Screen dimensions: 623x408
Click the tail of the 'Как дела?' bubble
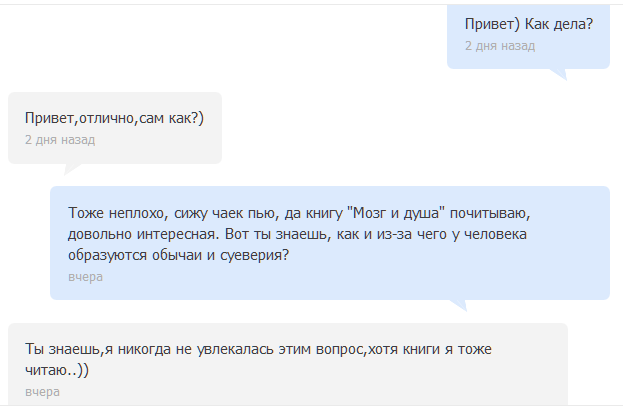pyautogui.click(x=559, y=74)
